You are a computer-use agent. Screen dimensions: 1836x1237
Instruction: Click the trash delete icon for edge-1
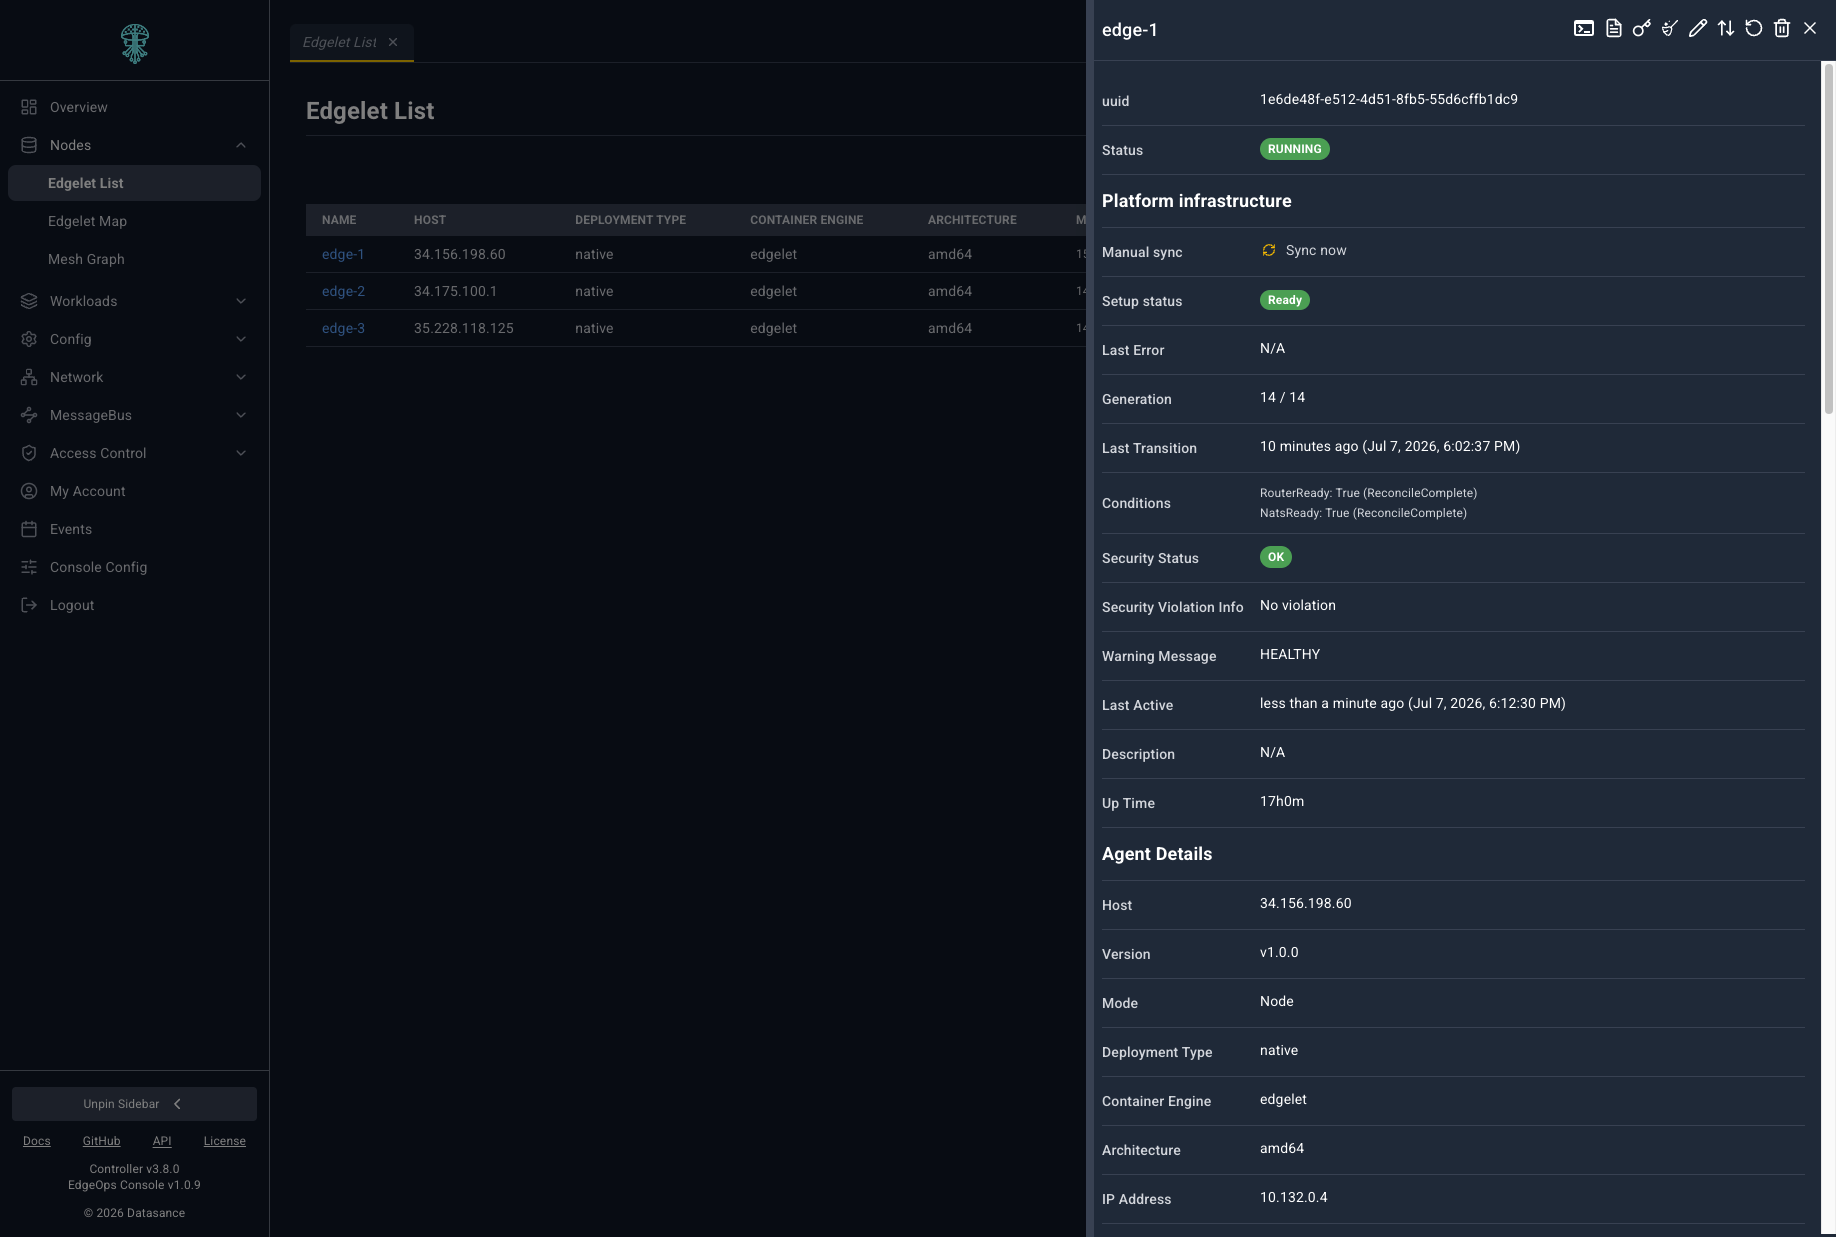tap(1782, 29)
